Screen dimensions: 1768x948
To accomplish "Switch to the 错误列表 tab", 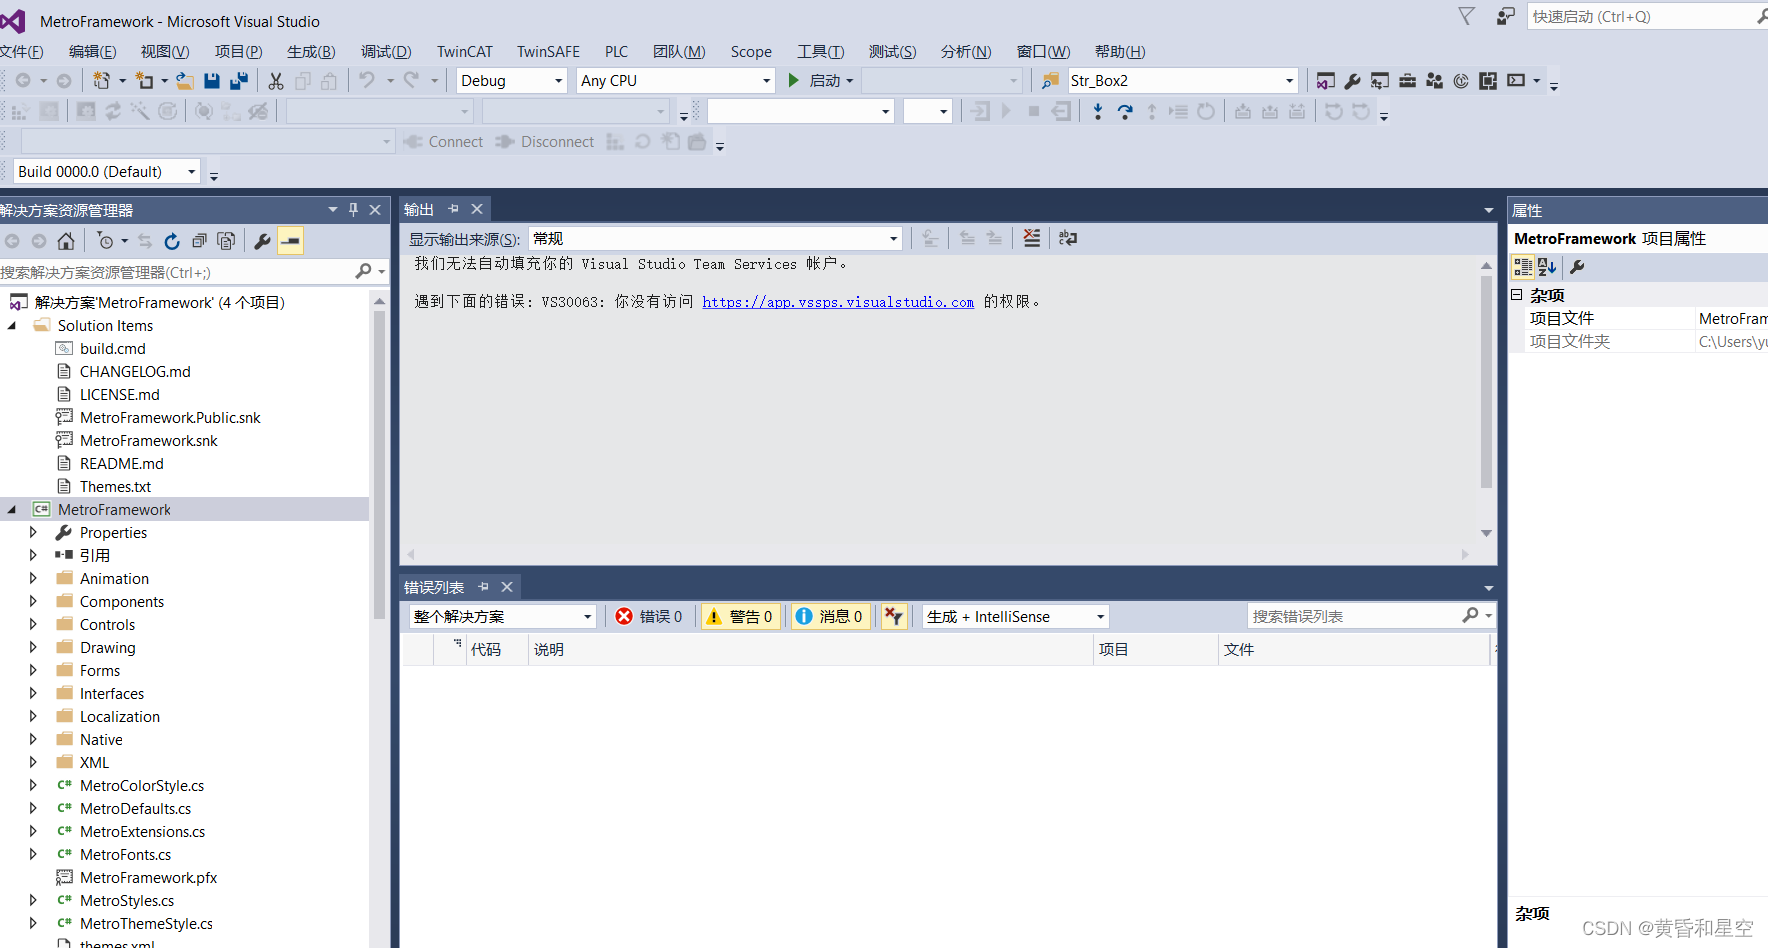I will 434,587.
